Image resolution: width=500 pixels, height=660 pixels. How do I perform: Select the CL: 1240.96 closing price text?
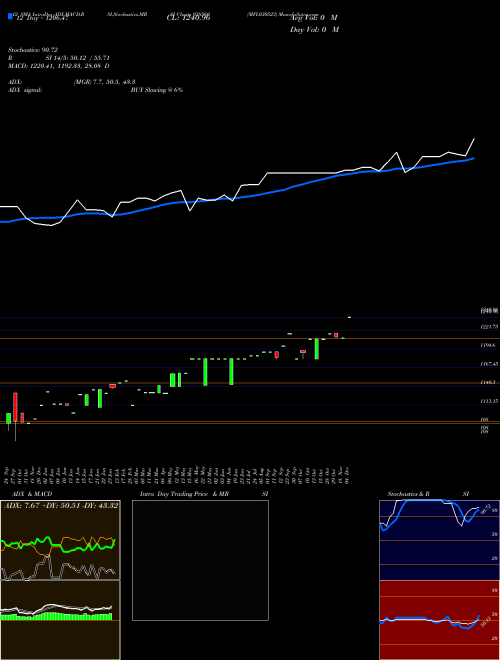click(189, 18)
